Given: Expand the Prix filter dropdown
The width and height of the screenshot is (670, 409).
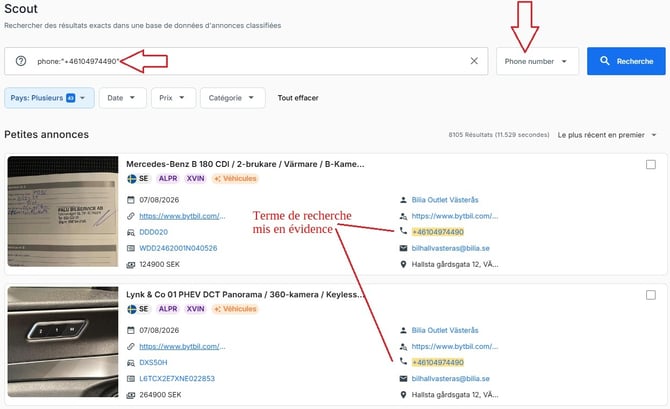Looking at the screenshot, I should pyautogui.click(x=173, y=98).
